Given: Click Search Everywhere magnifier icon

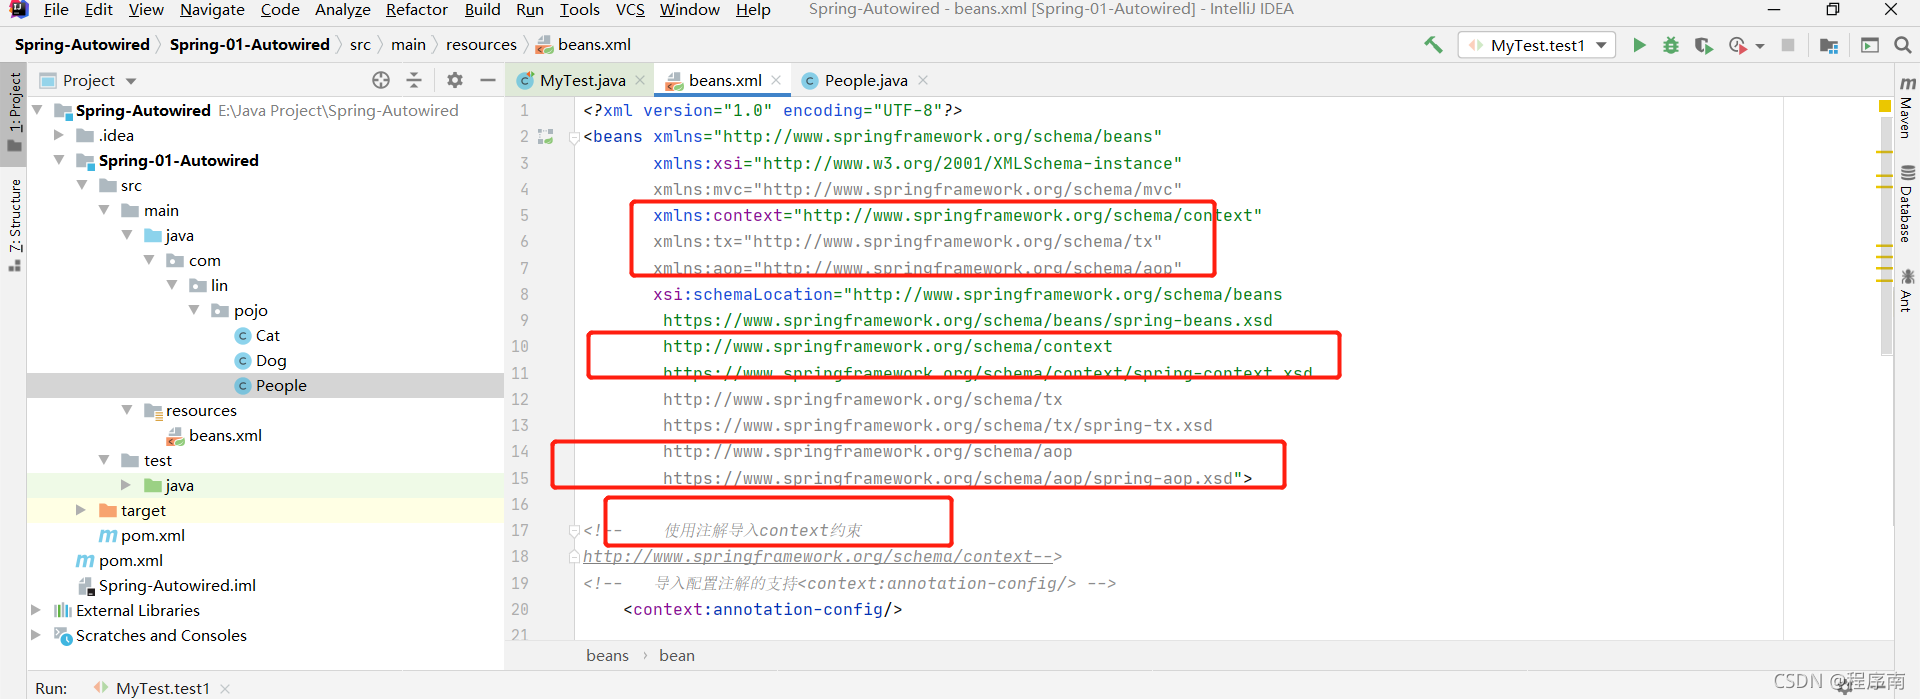Looking at the screenshot, I should (x=1902, y=45).
